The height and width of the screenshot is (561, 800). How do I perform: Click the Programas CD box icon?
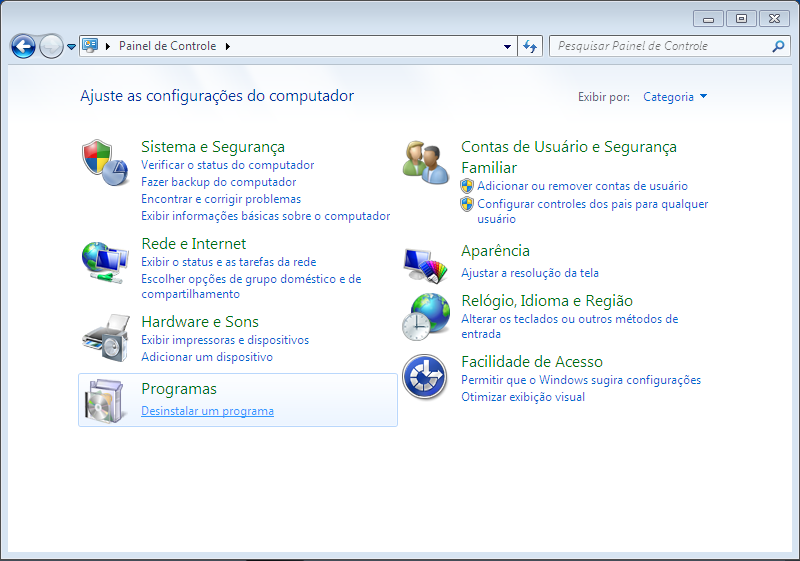pos(105,401)
